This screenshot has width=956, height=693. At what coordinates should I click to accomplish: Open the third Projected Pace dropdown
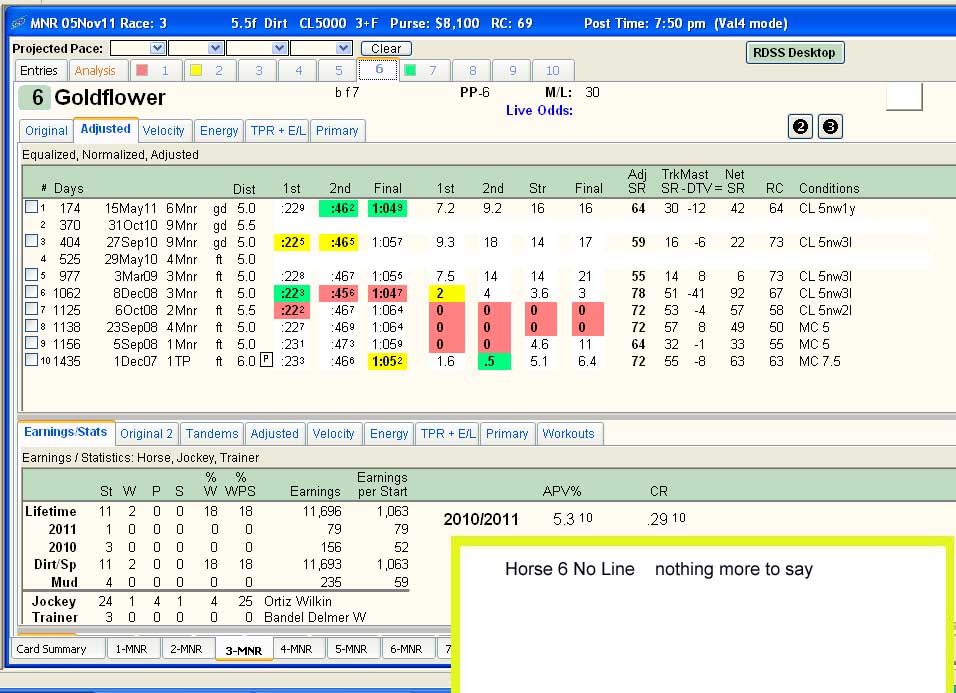point(279,48)
